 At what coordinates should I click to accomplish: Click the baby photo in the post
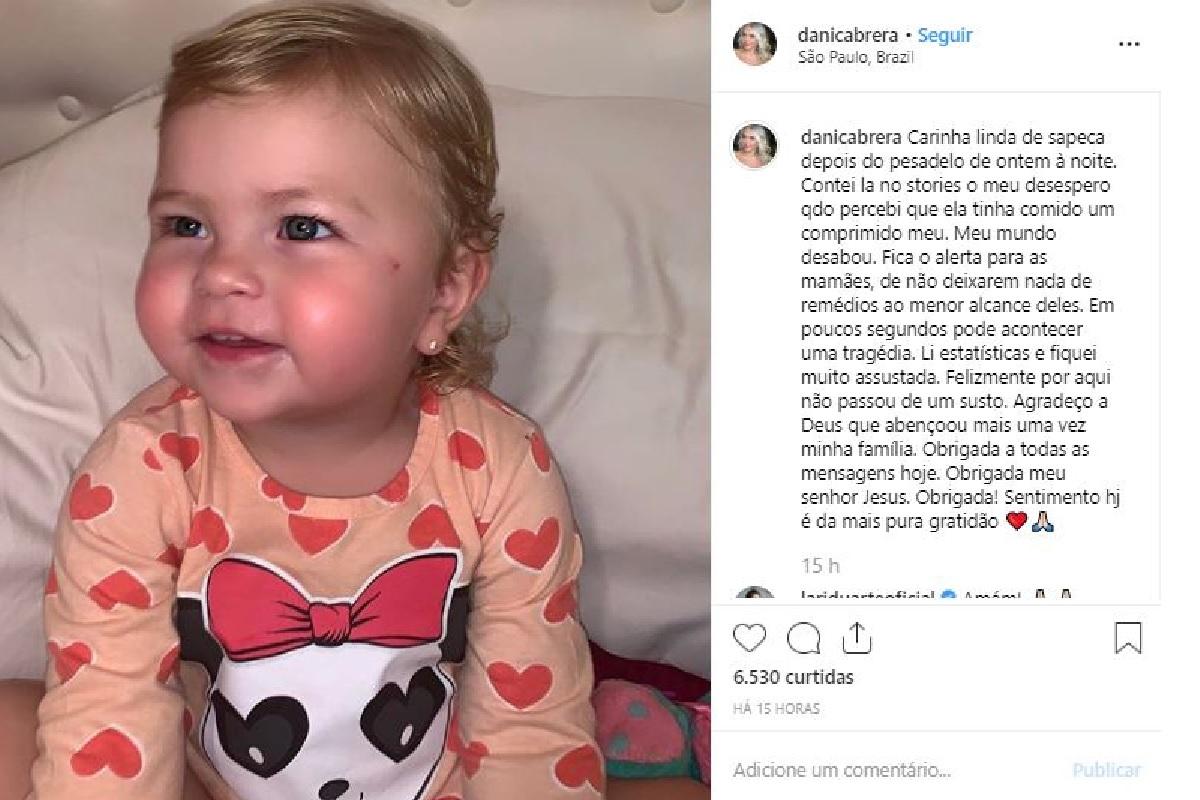[355, 400]
